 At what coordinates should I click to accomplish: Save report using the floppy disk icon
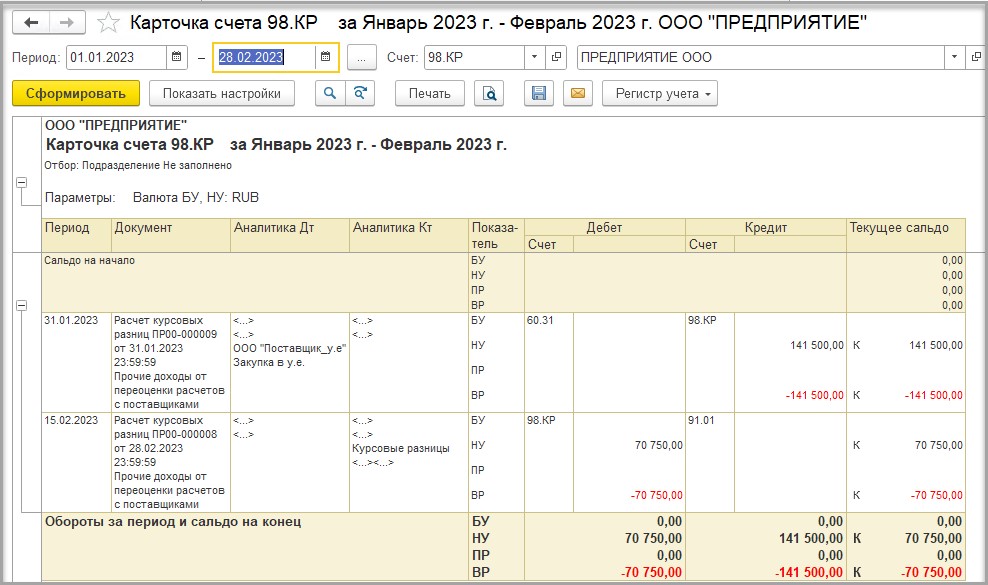pyautogui.click(x=539, y=94)
